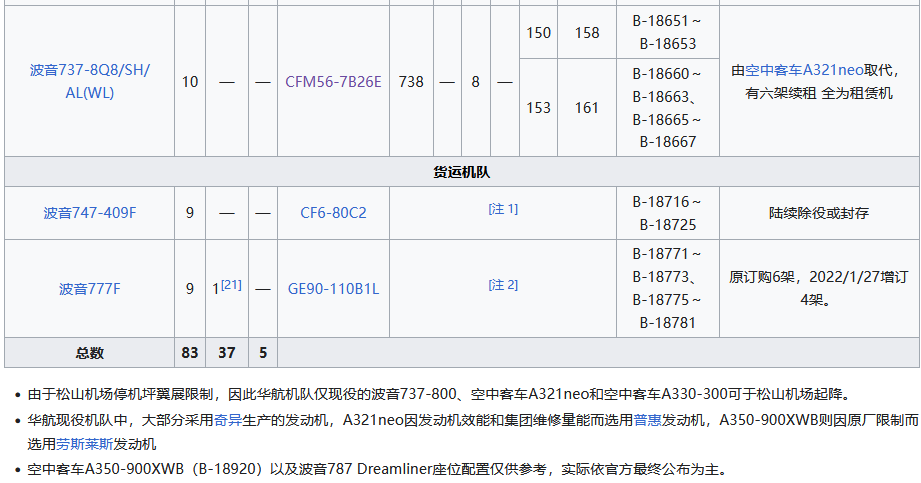Click the 737 fleet count 10
The height and width of the screenshot is (483, 921).
(x=190, y=82)
